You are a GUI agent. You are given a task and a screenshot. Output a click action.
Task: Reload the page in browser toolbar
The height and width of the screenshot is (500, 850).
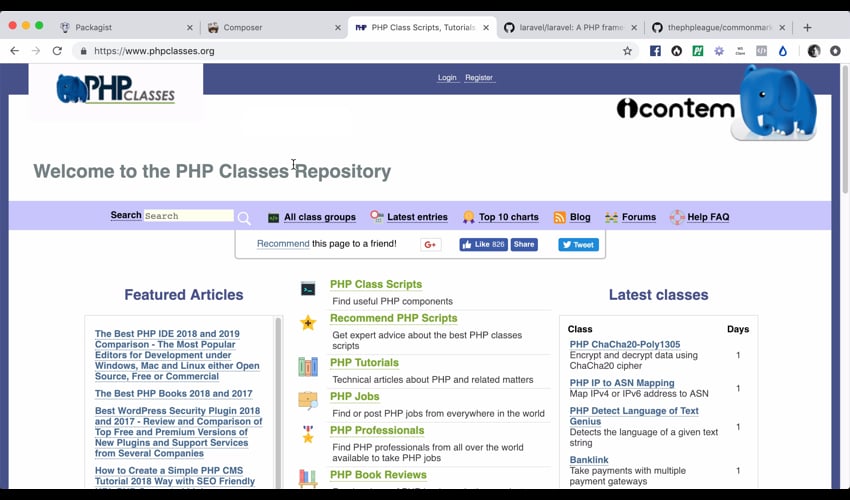pyautogui.click(x=57, y=51)
